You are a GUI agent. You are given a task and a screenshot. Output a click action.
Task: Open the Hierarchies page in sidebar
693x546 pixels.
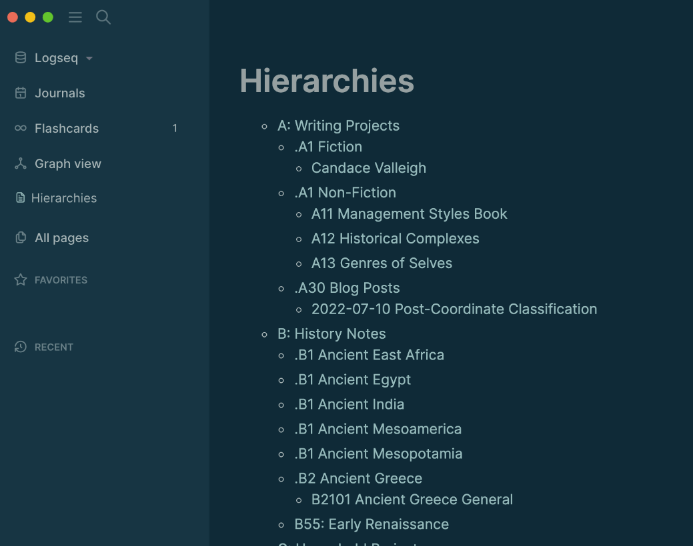coord(63,198)
